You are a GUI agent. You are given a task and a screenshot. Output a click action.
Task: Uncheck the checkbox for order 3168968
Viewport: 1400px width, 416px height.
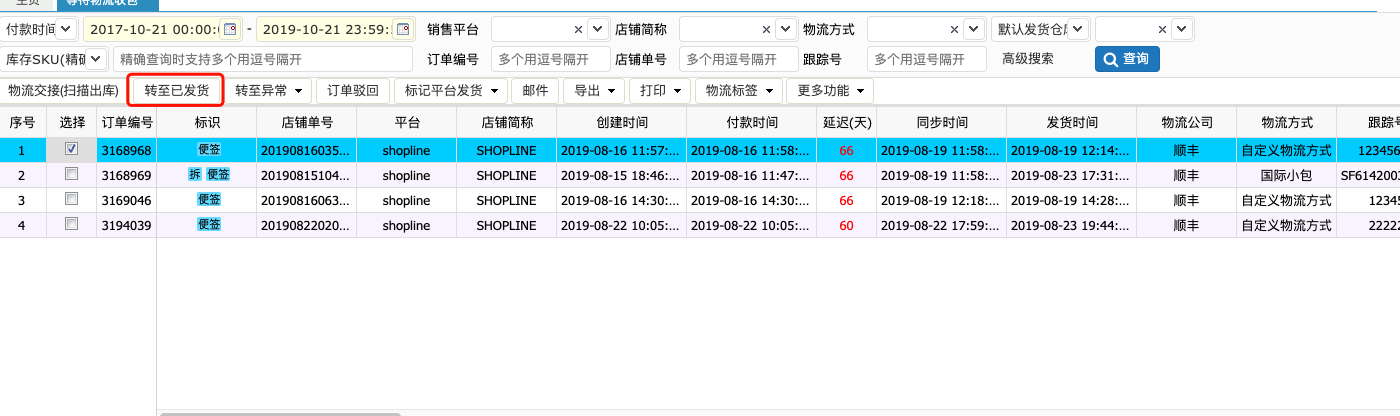[x=71, y=149]
